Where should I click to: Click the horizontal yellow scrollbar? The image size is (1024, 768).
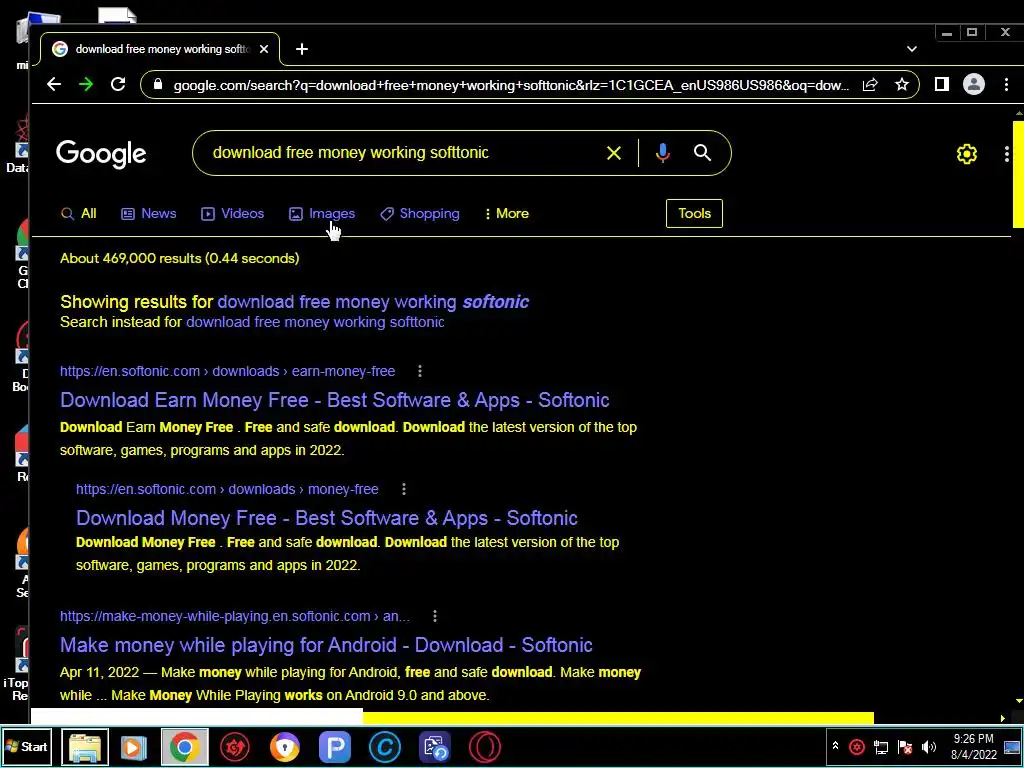618,718
